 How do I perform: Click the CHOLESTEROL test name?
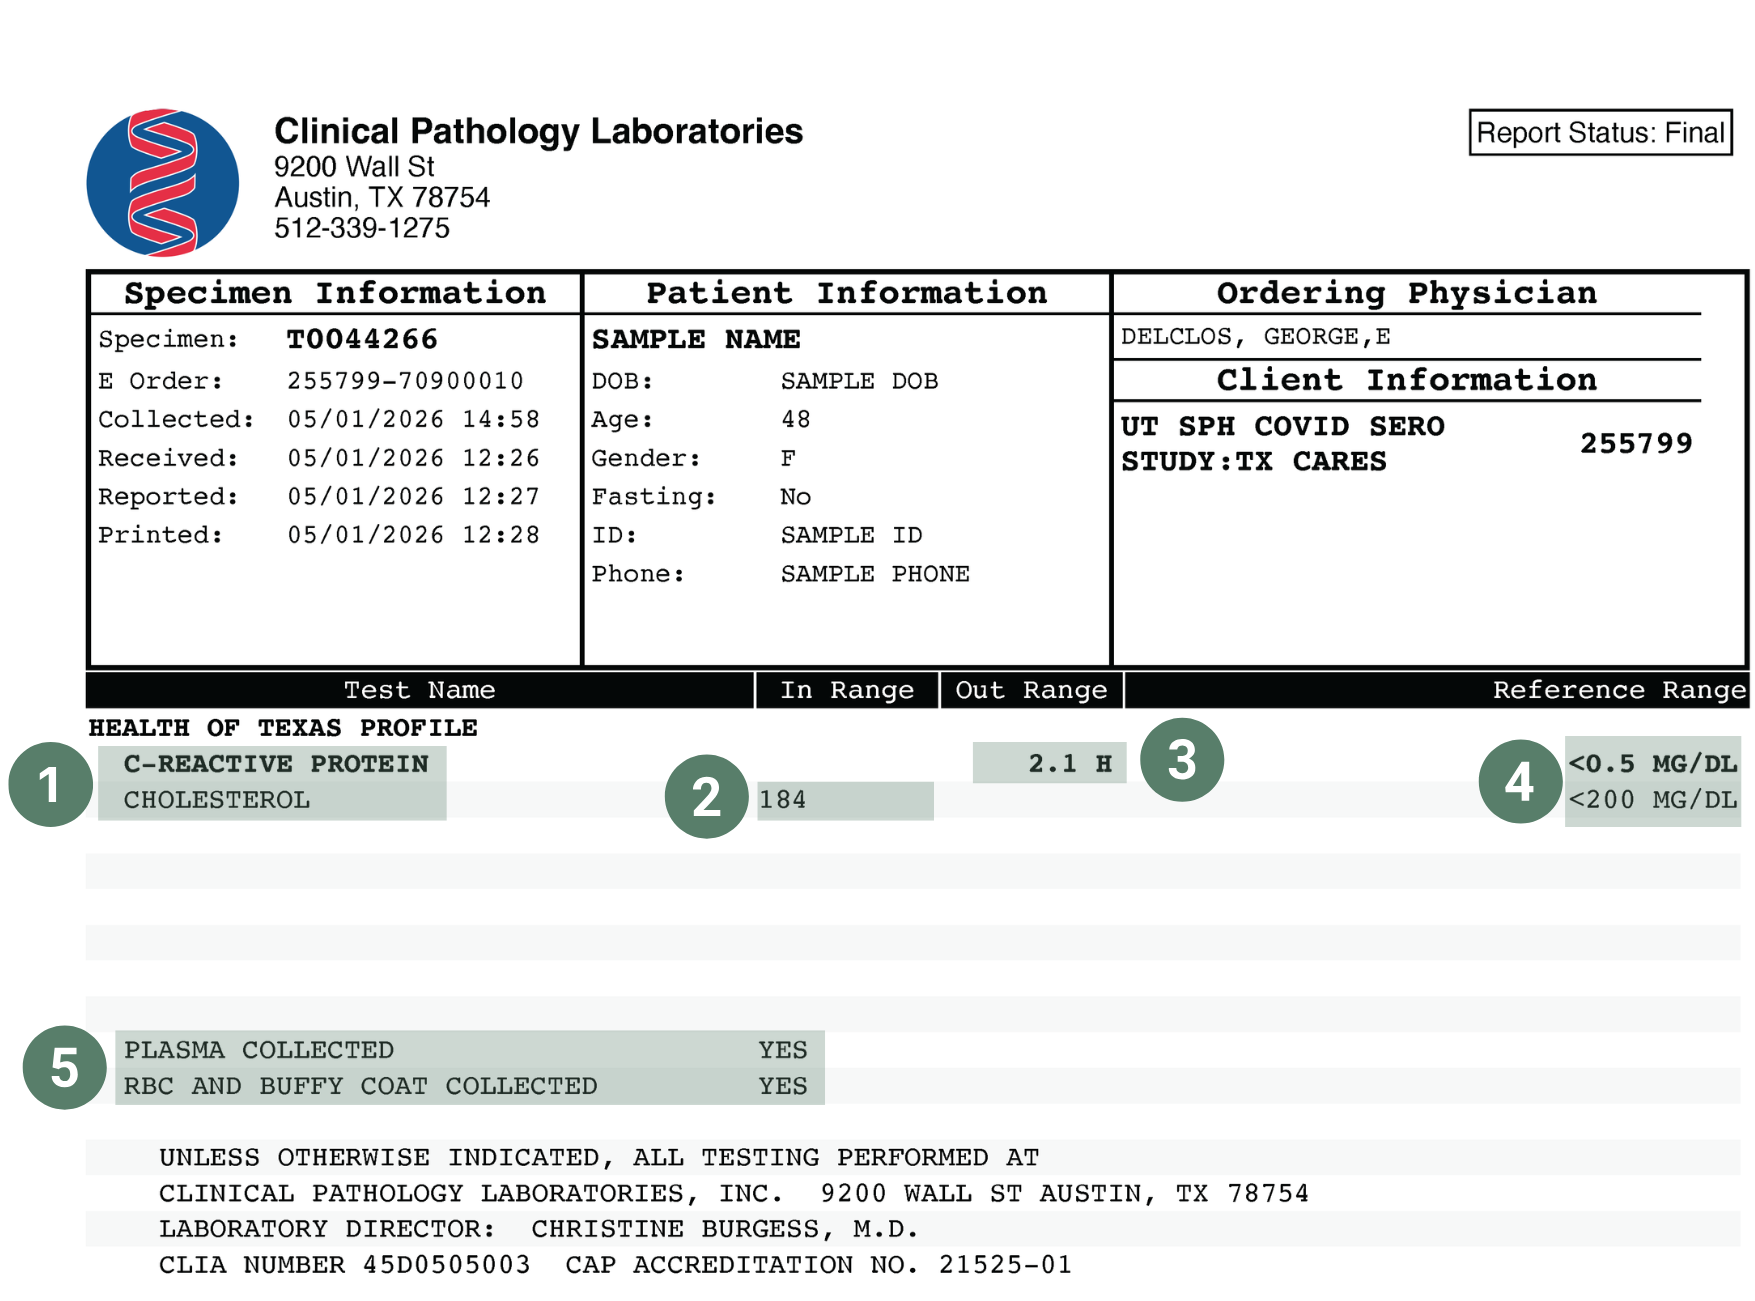(x=217, y=800)
